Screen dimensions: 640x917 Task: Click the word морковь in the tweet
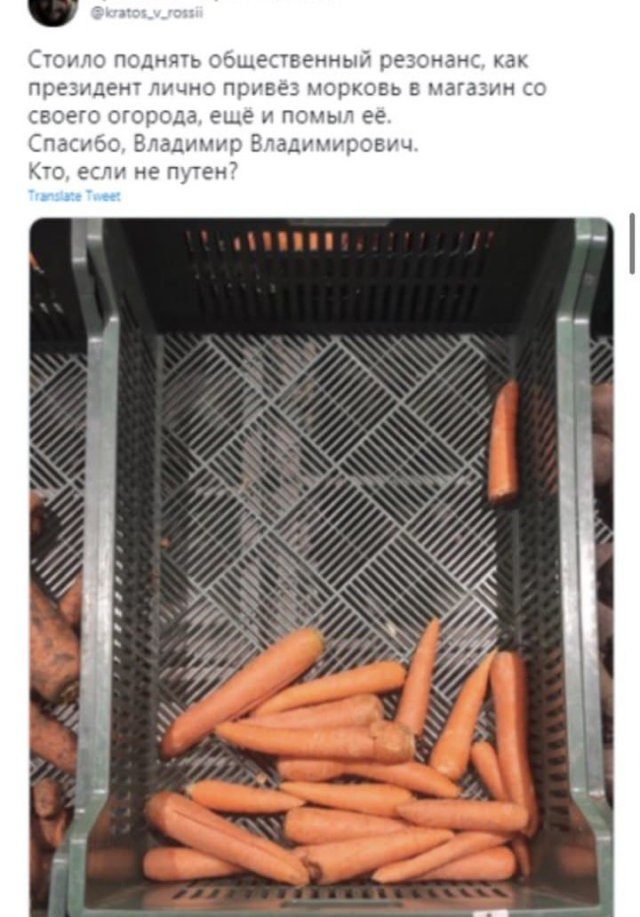354,89
